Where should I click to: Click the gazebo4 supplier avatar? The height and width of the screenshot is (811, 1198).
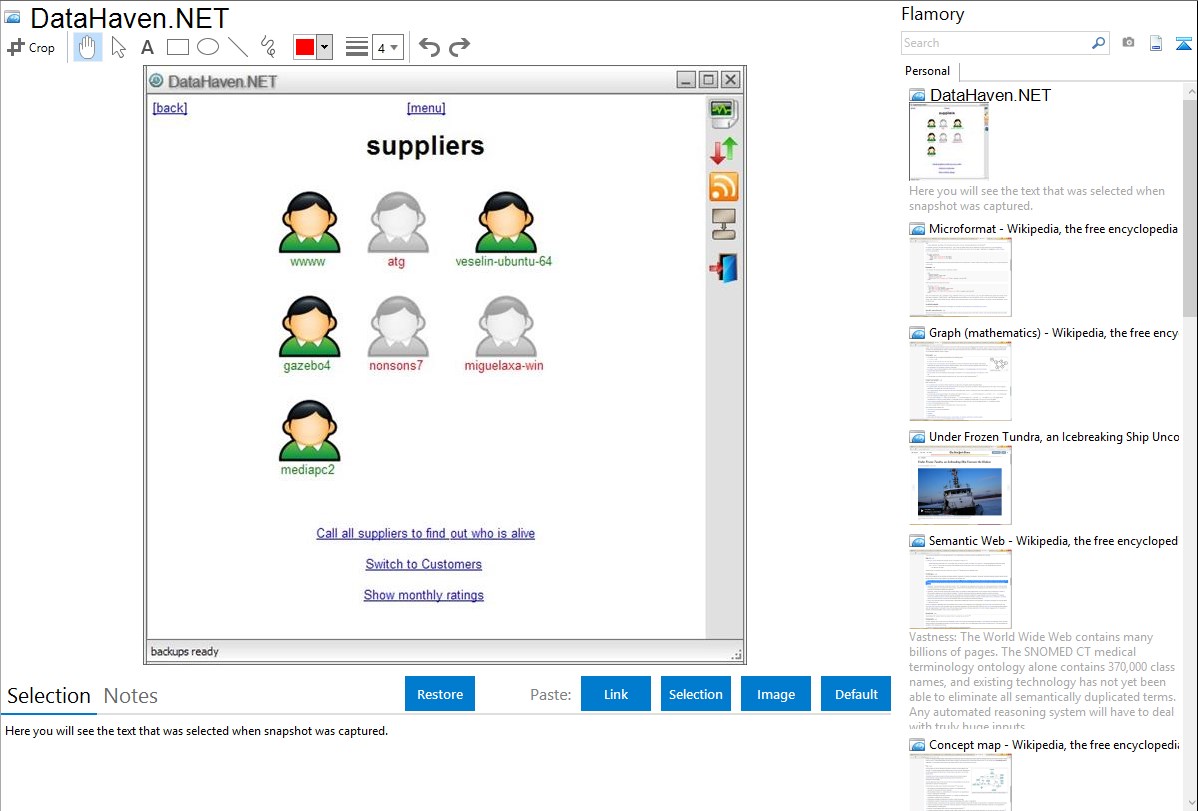click(x=309, y=326)
